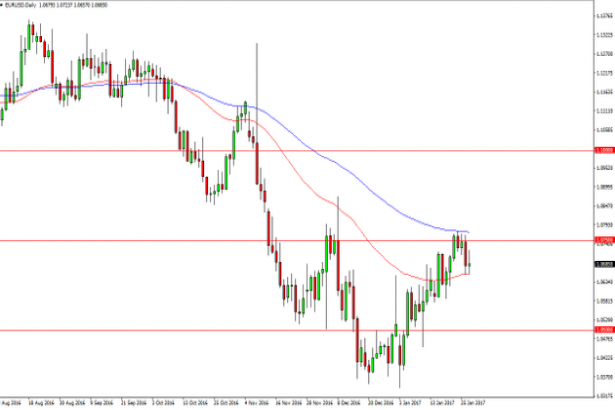615x410 pixels.
Task: Click the 1.13765 price axis label
Action: pos(604,16)
